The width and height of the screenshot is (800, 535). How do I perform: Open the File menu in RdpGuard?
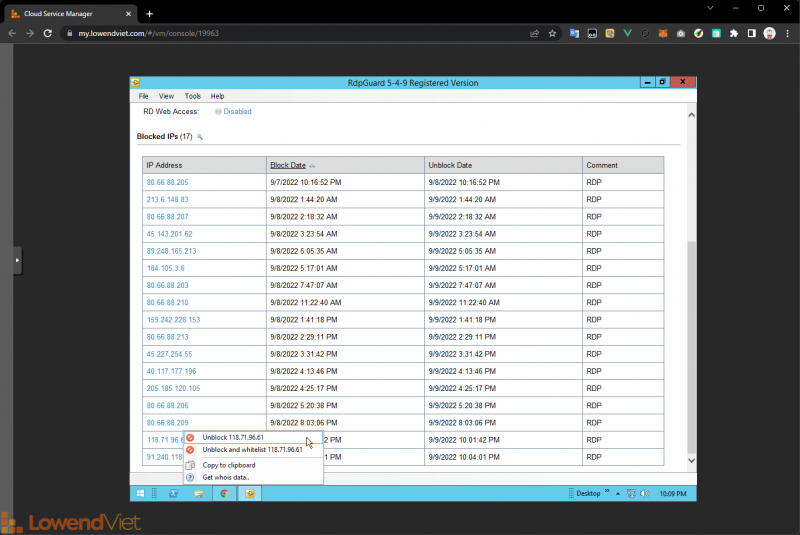click(143, 96)
